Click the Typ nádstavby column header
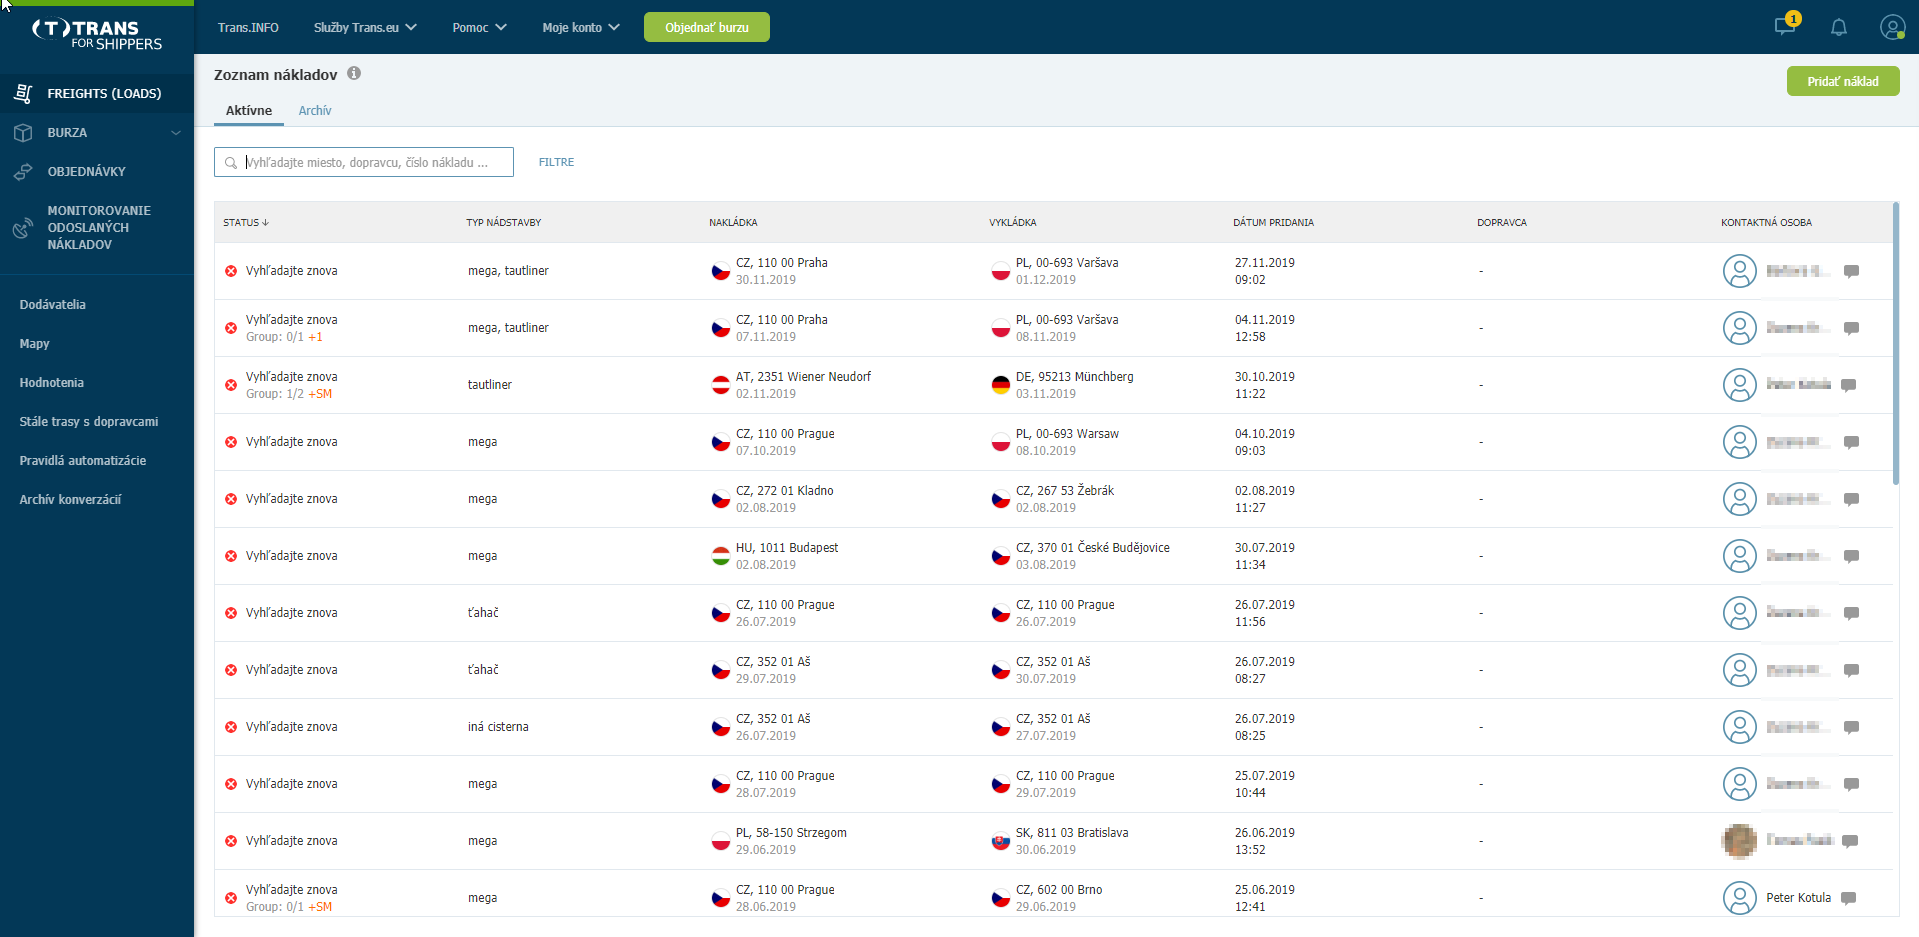 click(503, 222)
